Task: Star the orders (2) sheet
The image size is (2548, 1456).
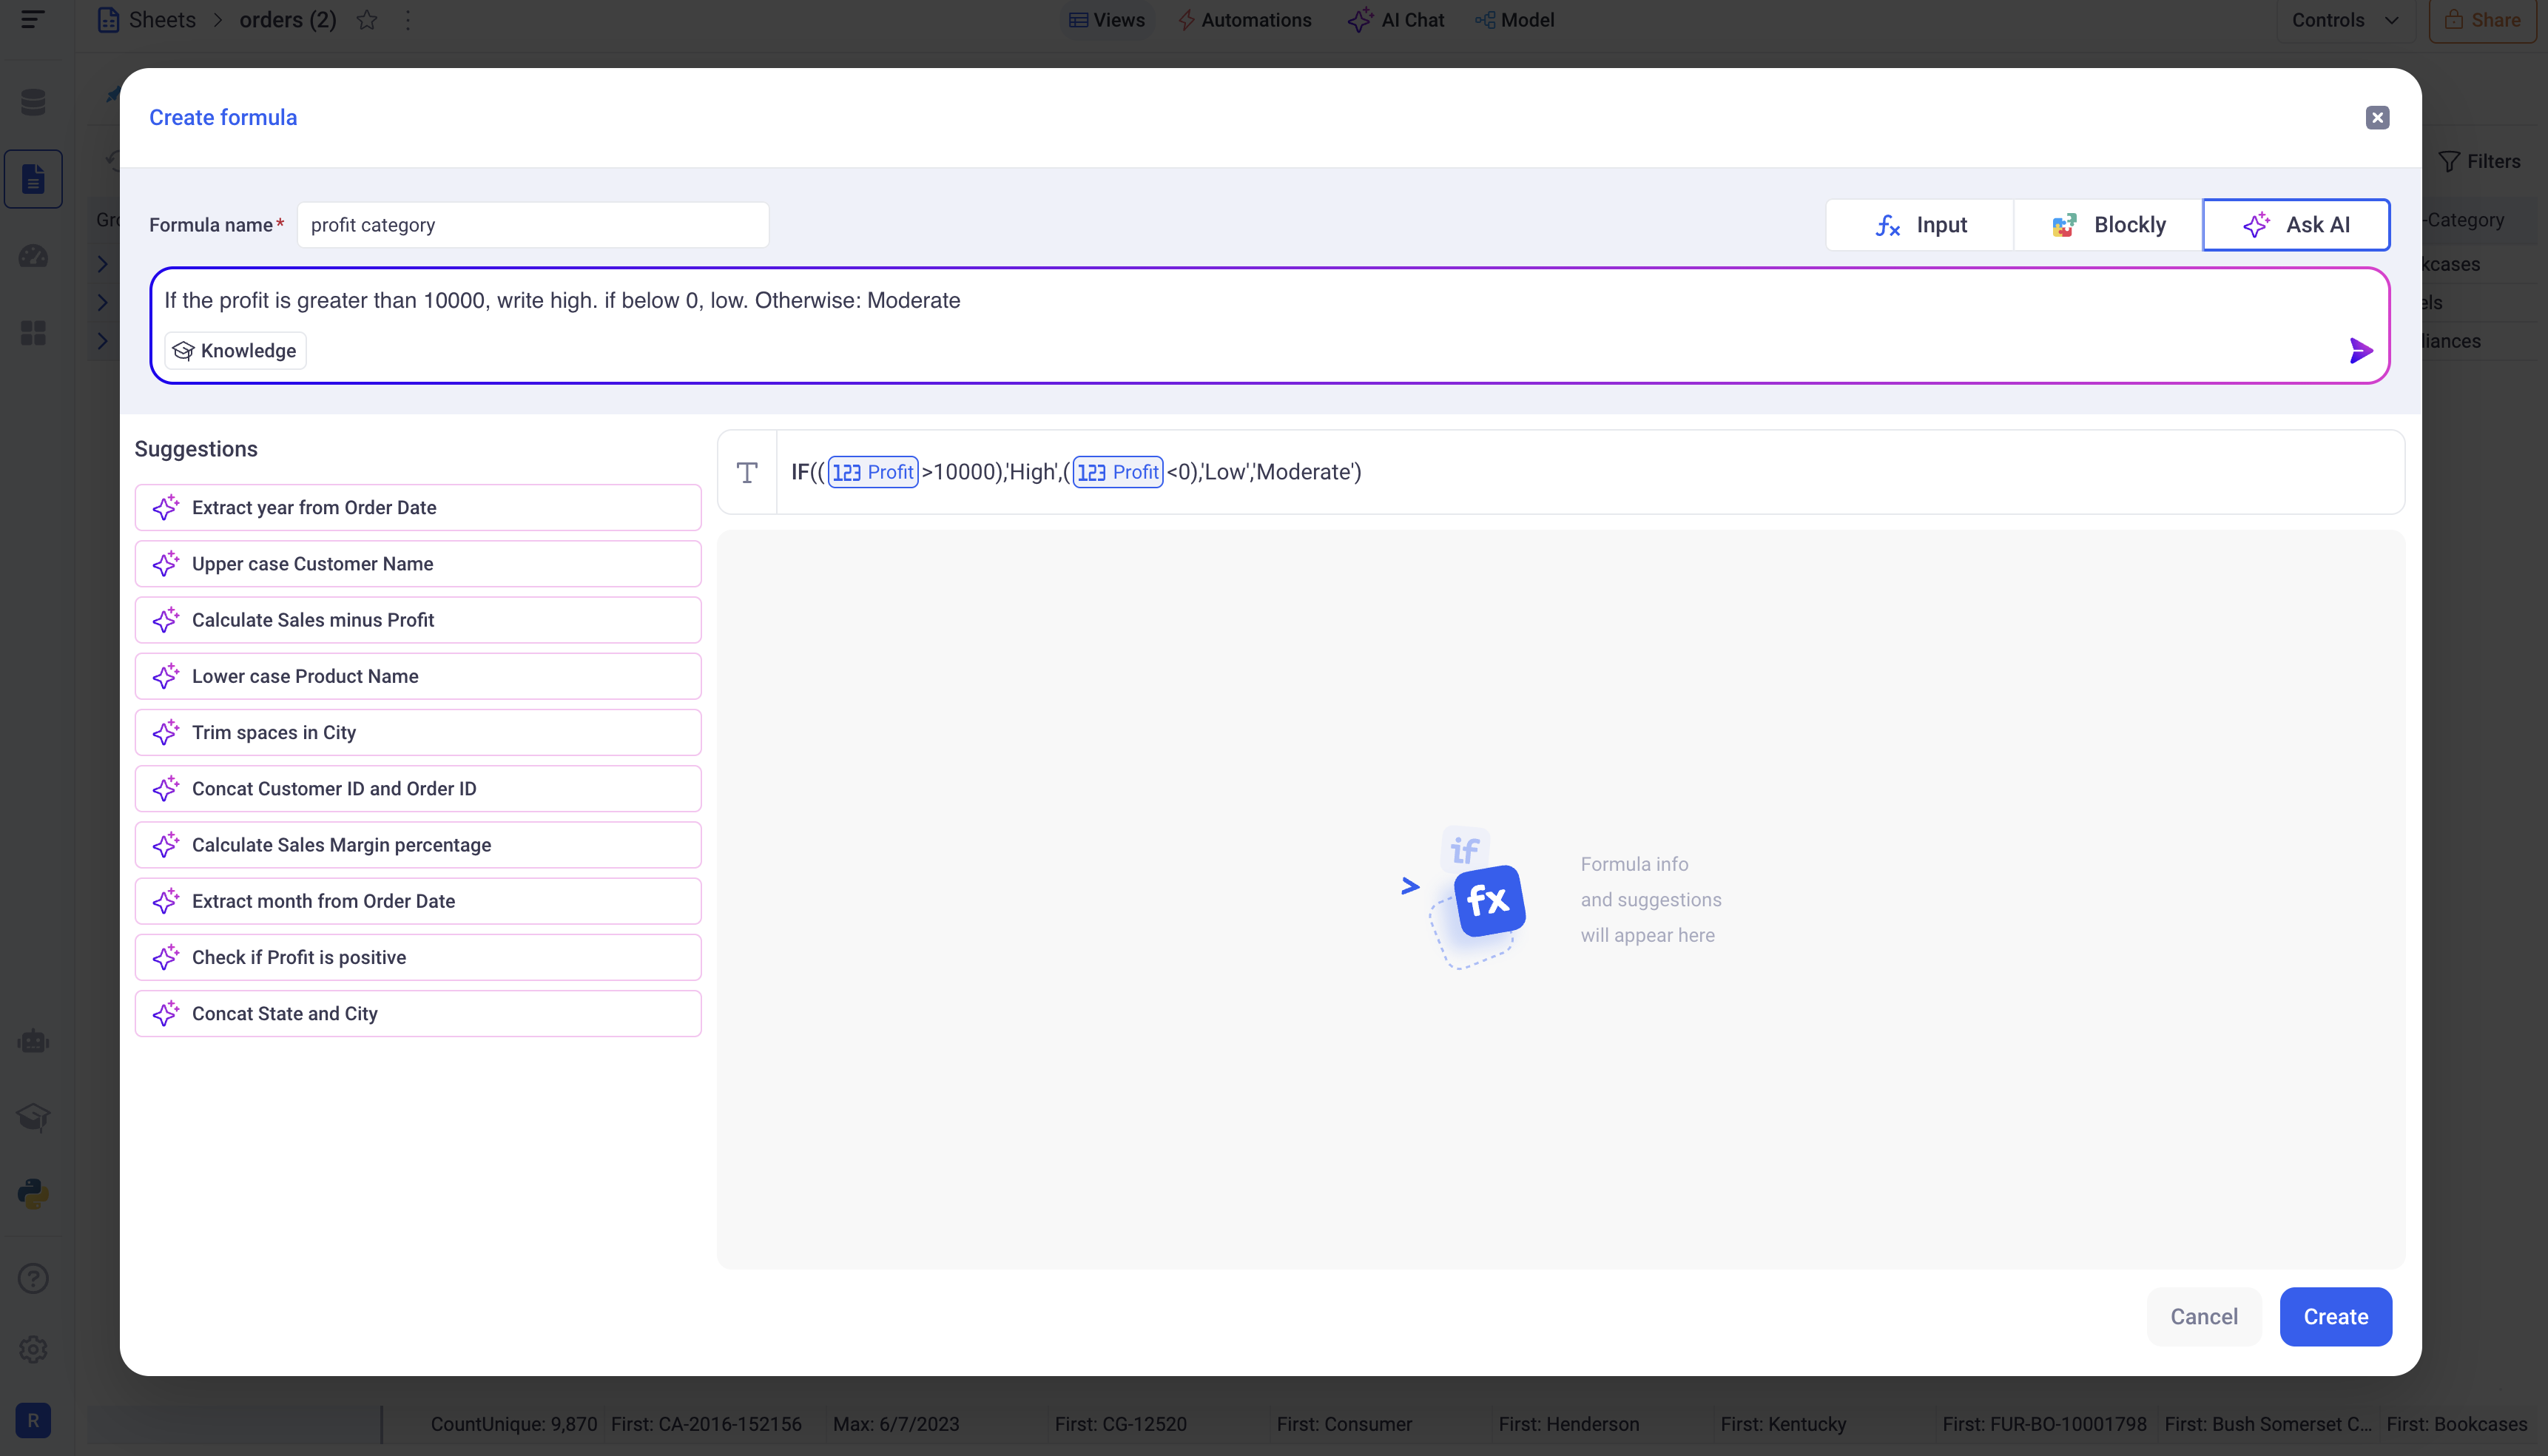Action: [x=367, y=20]
